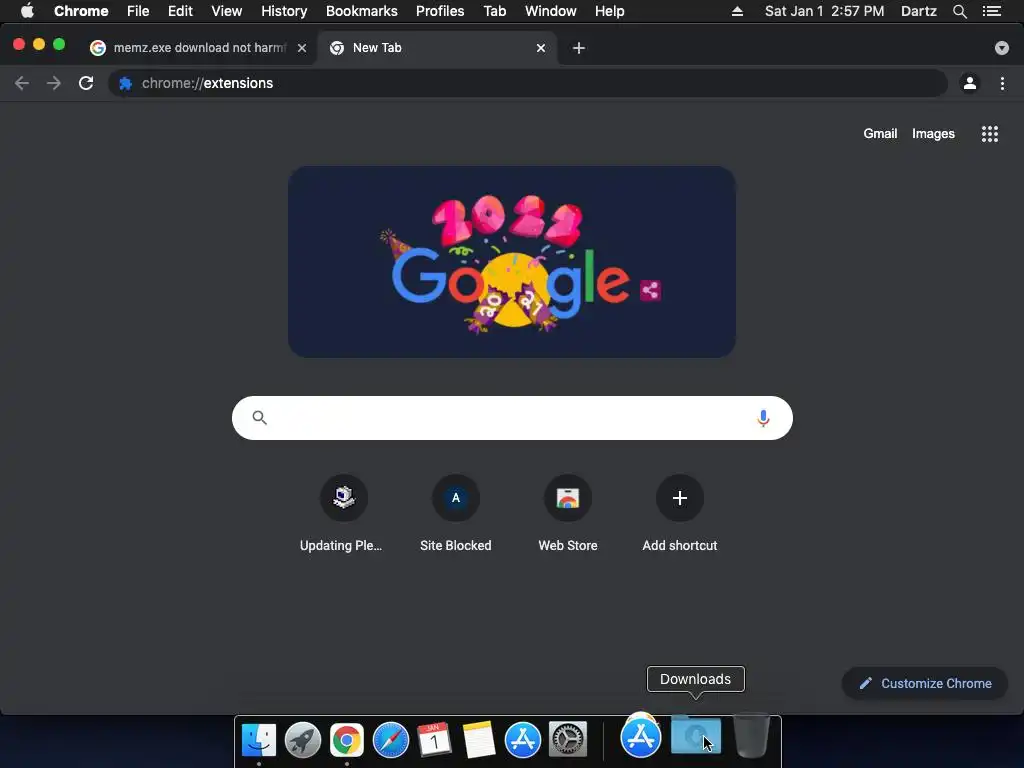Open the Gmail link
The height and width of the screenshot is (768, 1024).
[x=880, y=133]
